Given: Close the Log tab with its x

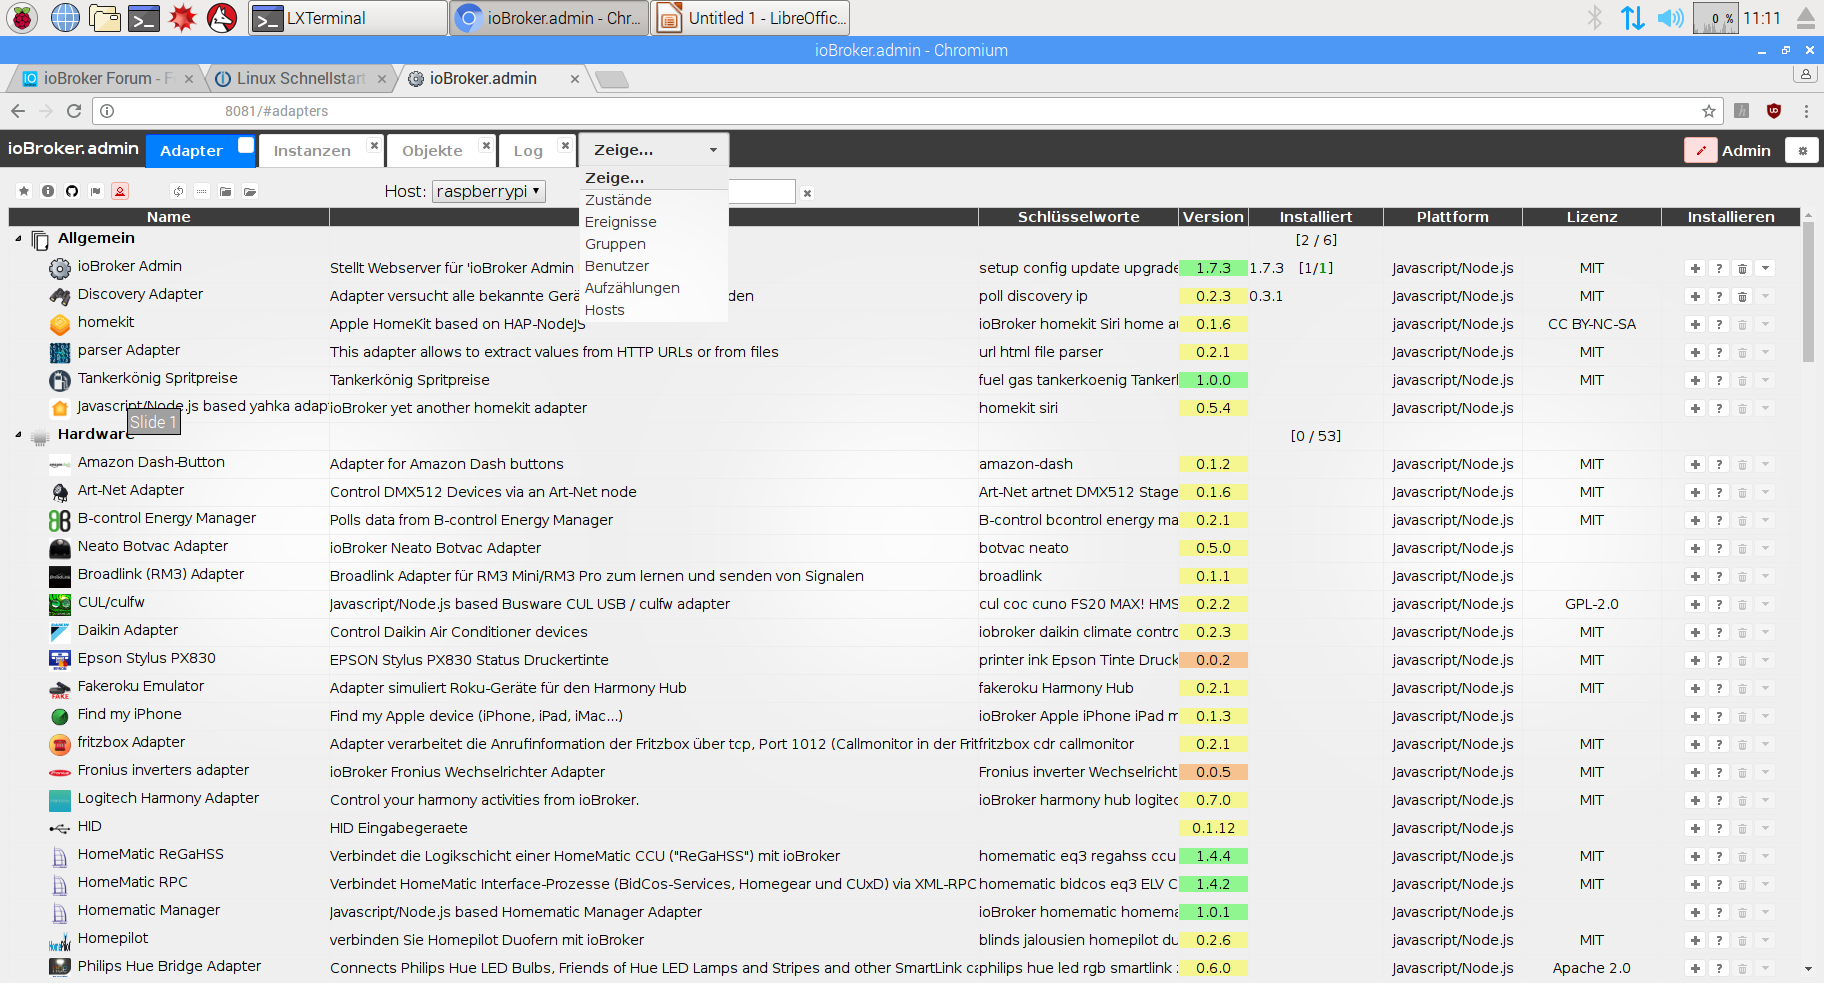Looking at the screenshot, I should [x=565, y=145].
